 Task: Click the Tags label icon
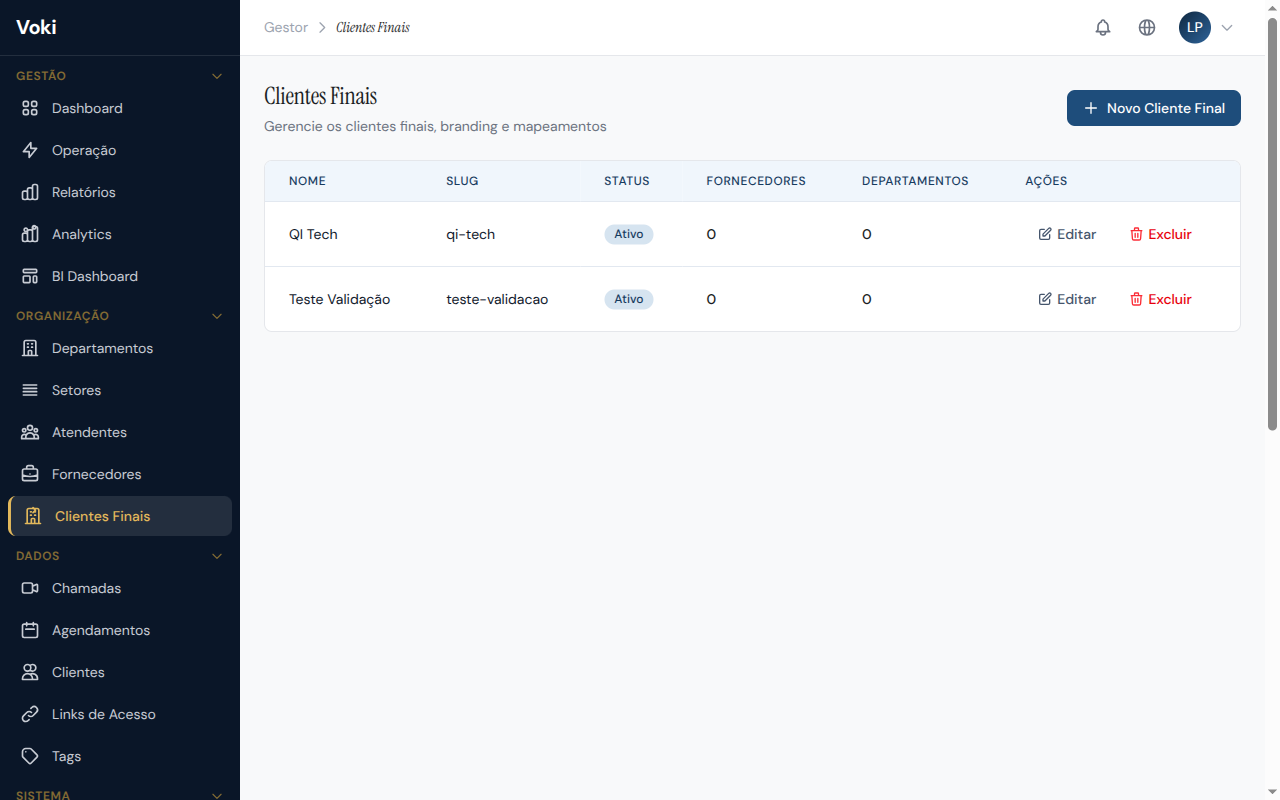pos(30,756)
